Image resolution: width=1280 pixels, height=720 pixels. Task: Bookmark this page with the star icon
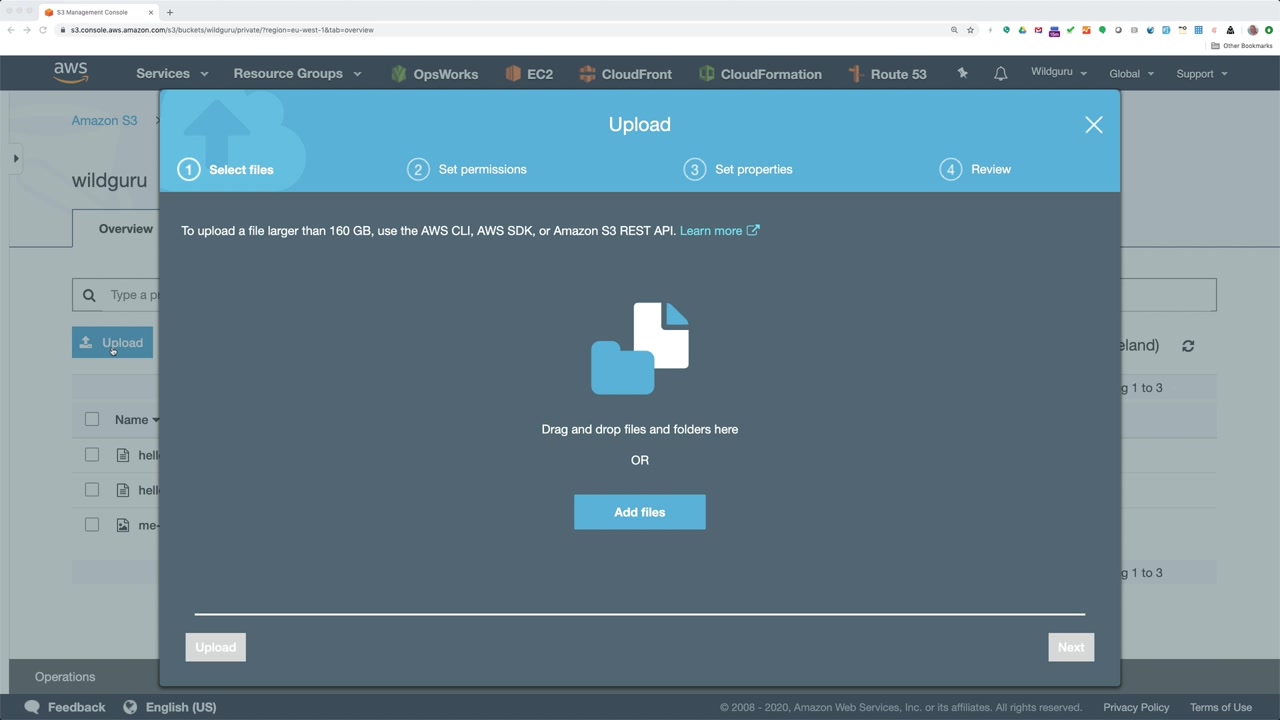pyautogui.click(x=970, y=30)
